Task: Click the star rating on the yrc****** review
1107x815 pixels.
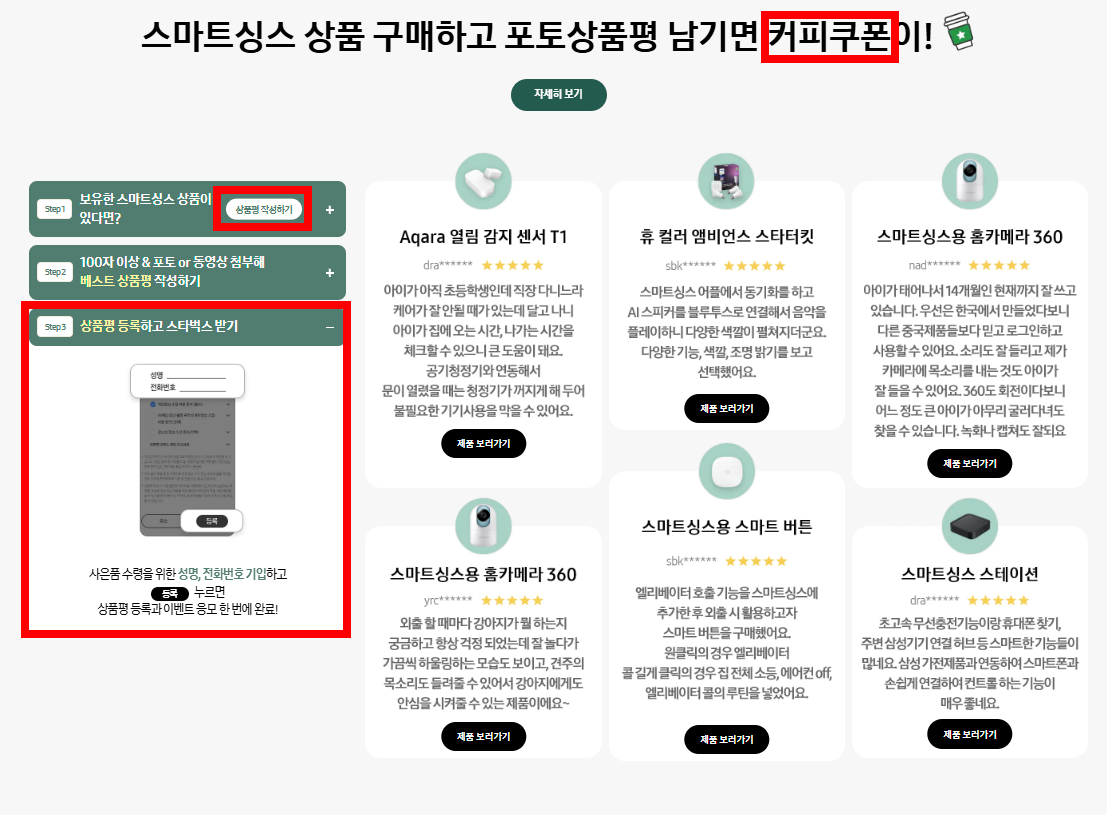Action: click(x=513, y=600)
